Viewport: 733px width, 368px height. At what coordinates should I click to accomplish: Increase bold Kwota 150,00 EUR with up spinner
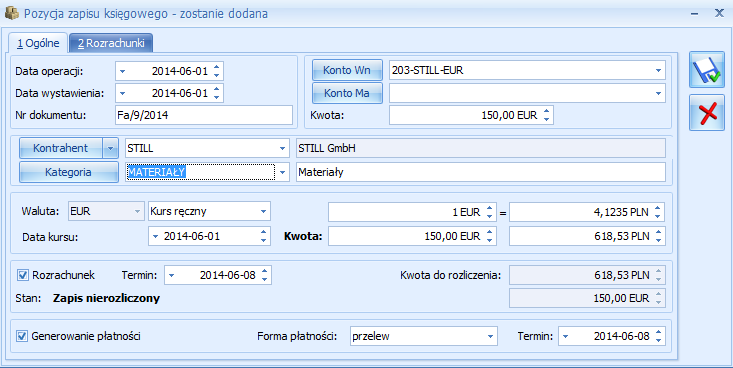489,232
